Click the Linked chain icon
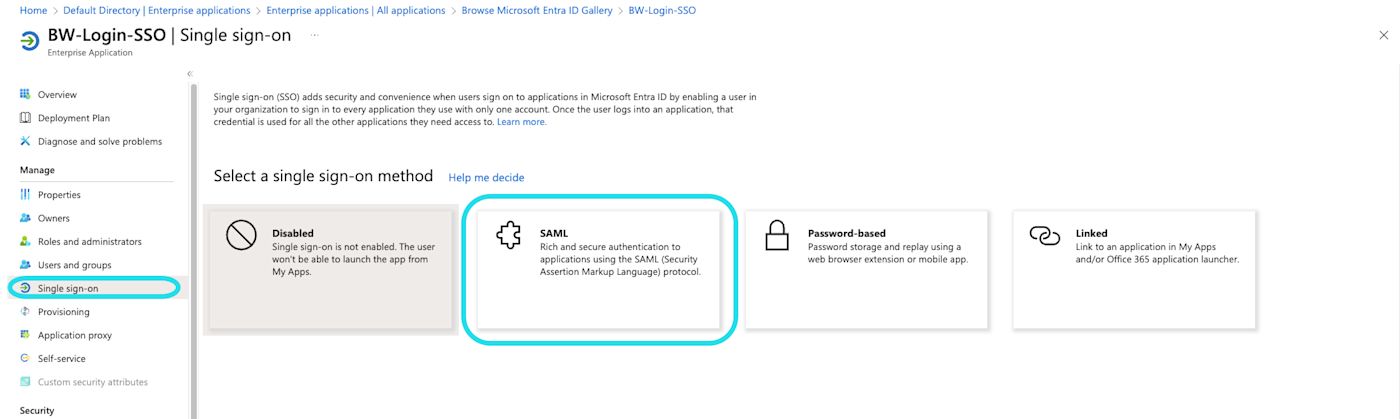1400x419 pixels. click(x=1045, y=236)
